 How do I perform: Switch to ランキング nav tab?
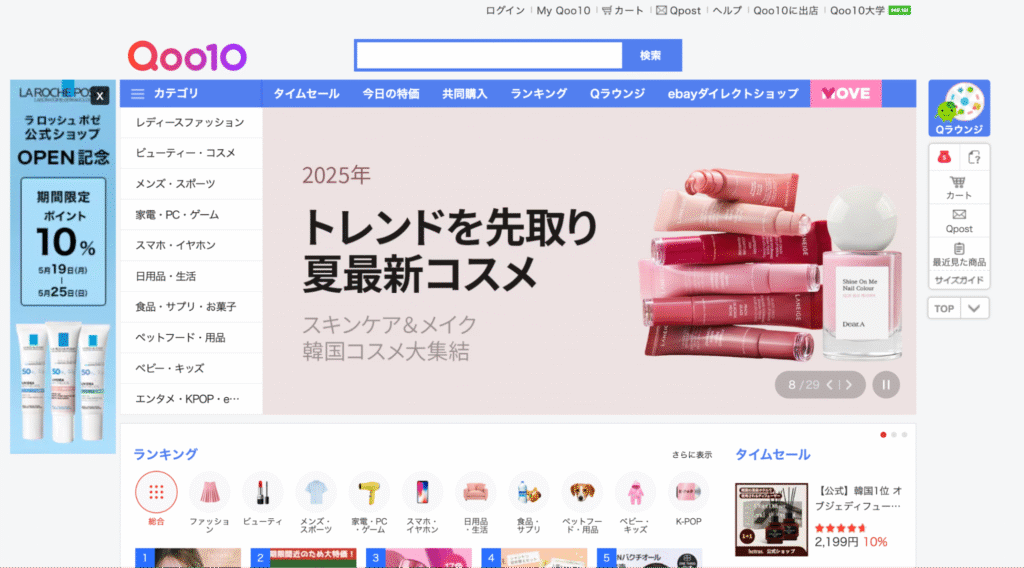pyautogui.click(x=539, y=94)
